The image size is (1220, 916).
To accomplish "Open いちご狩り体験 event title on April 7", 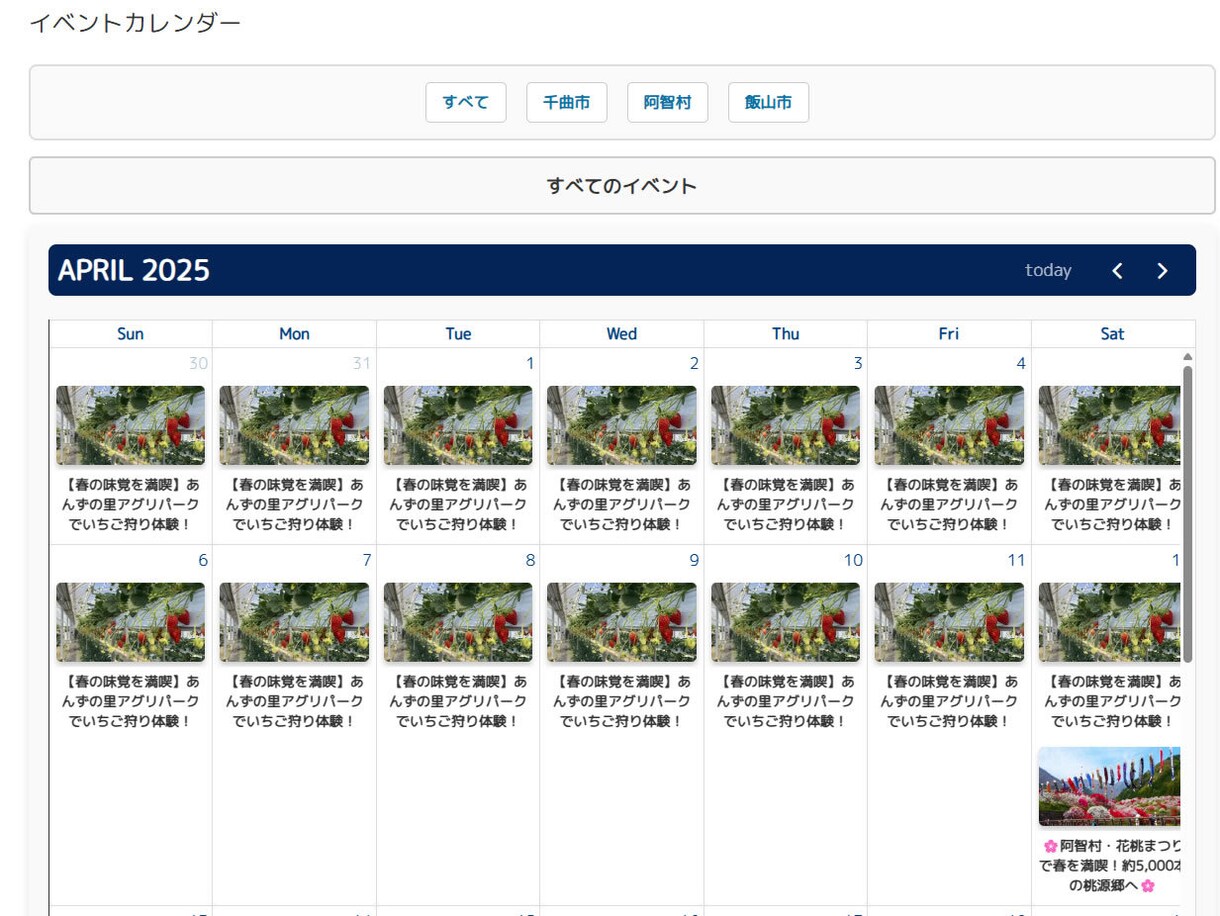I will [294, 701].
